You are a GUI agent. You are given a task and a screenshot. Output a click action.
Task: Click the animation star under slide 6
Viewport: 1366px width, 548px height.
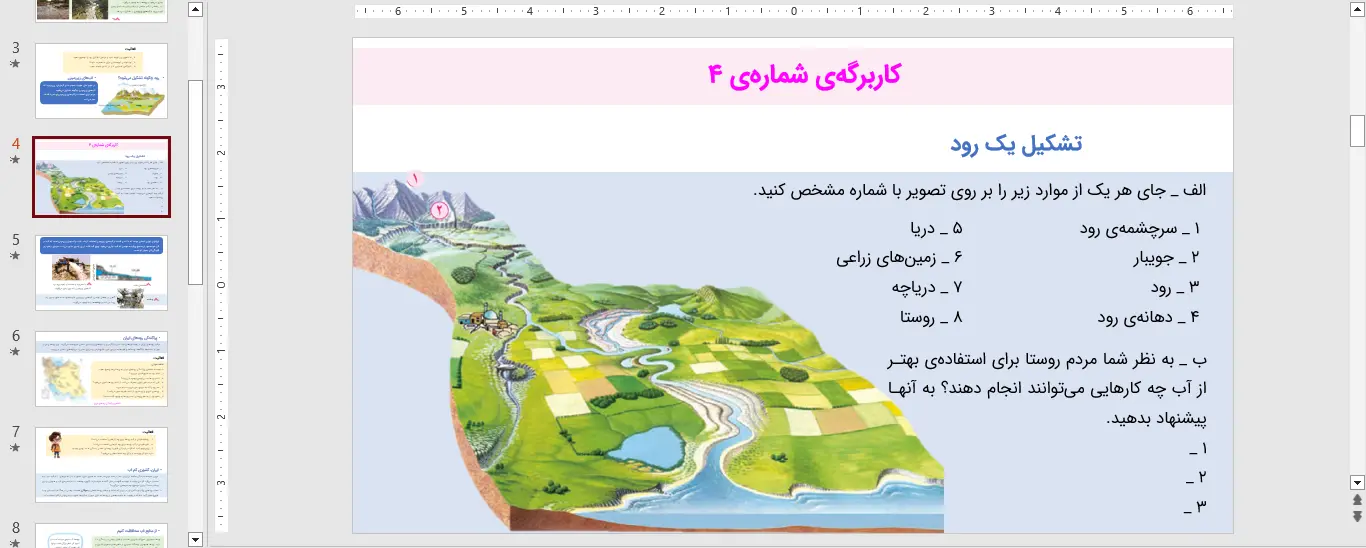pos(15,352)
